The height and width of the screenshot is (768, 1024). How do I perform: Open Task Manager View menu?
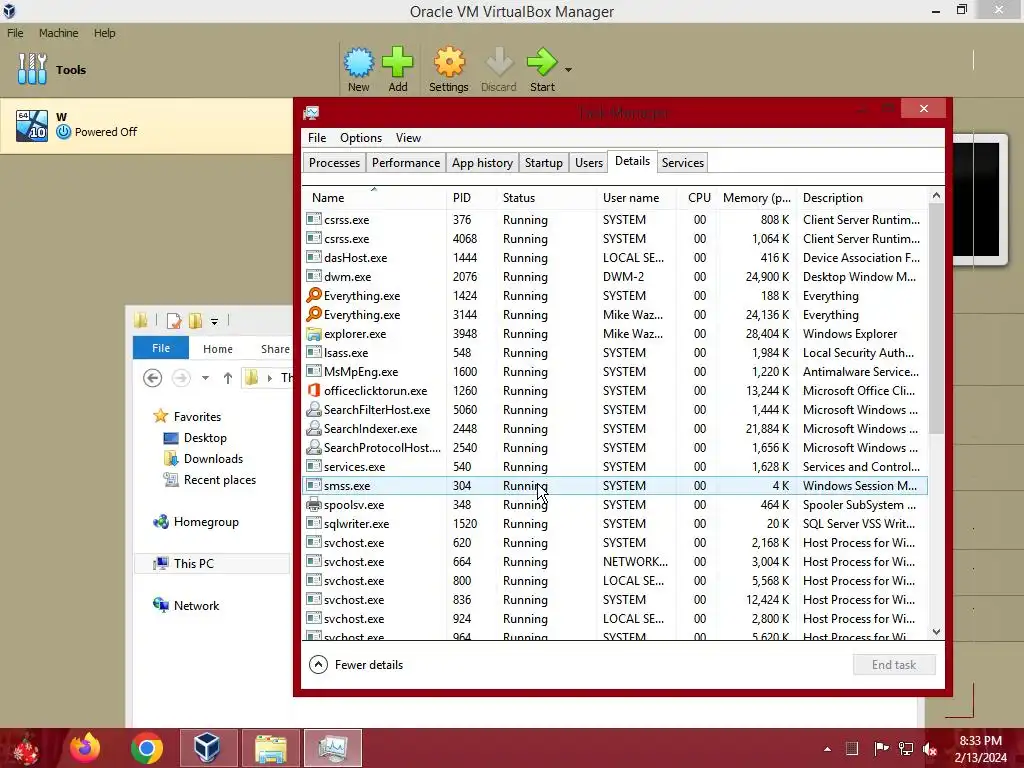pos(408,138)
